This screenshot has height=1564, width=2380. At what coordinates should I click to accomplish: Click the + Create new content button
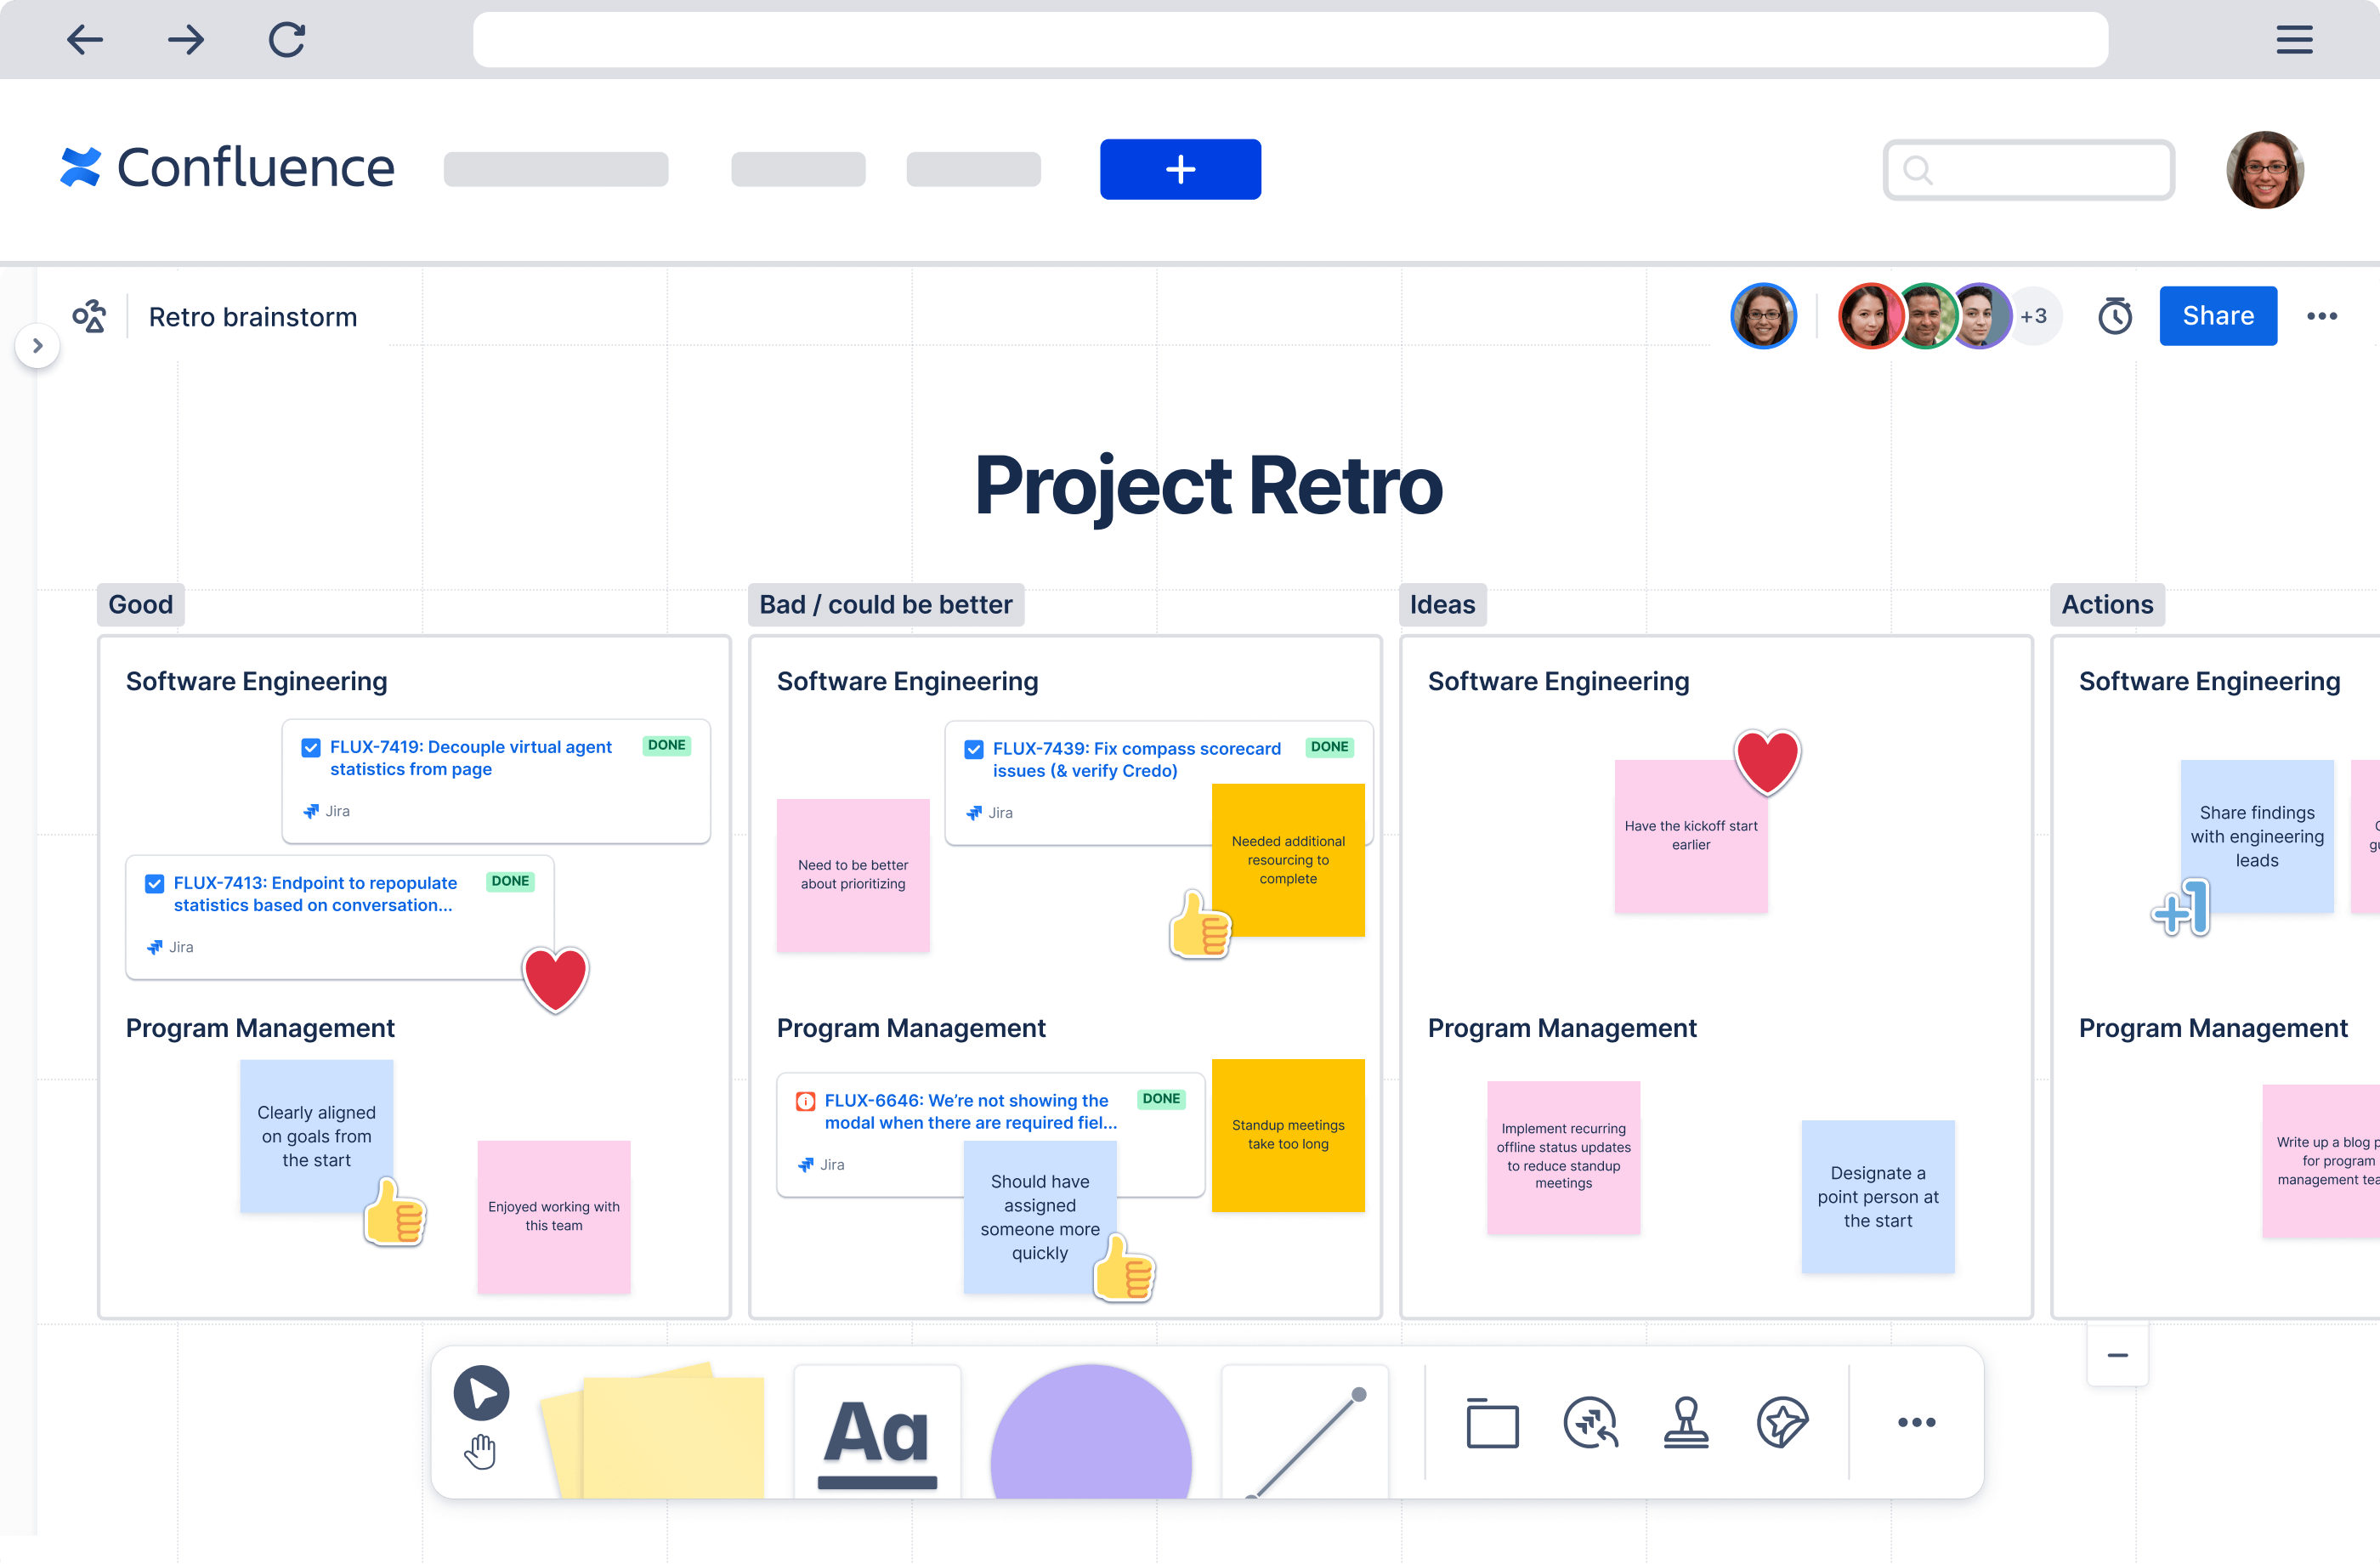(x=1180, y=167)
